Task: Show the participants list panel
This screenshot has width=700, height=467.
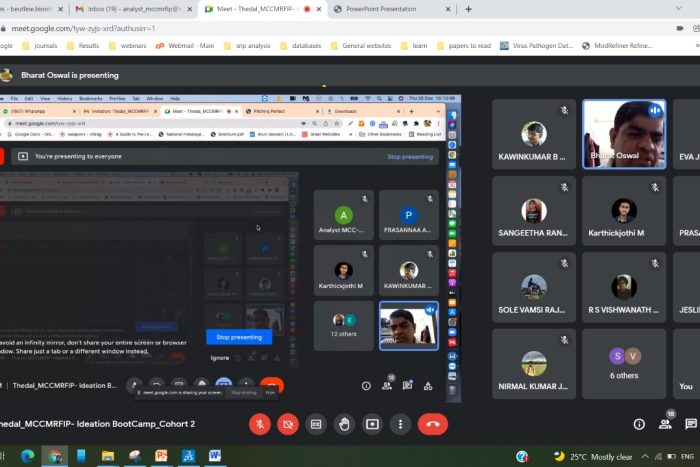Action: 665,424
